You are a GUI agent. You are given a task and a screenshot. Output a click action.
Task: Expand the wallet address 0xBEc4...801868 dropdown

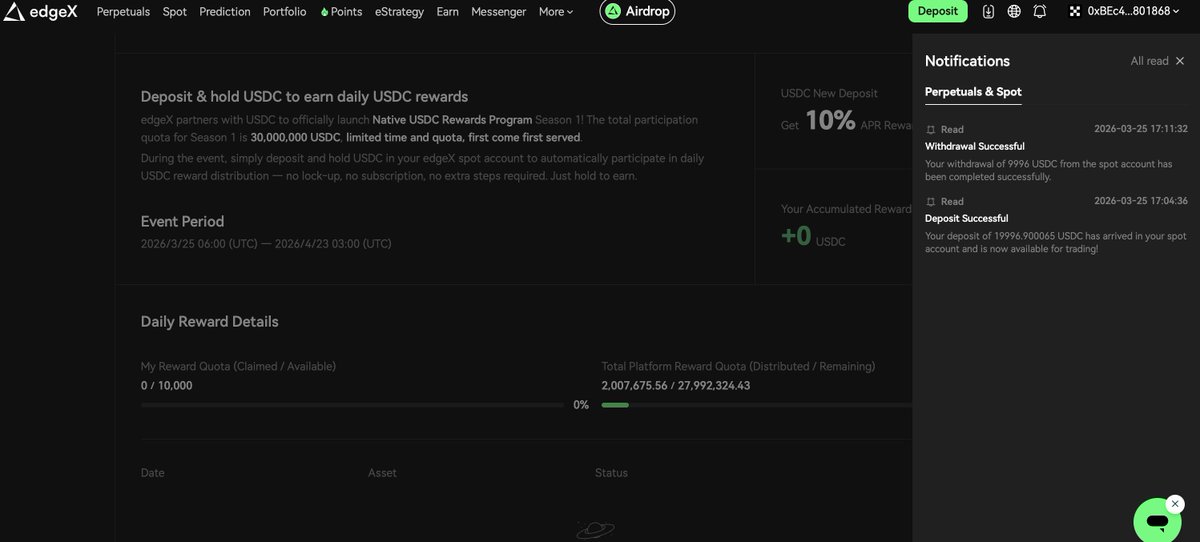point(1134,12)
